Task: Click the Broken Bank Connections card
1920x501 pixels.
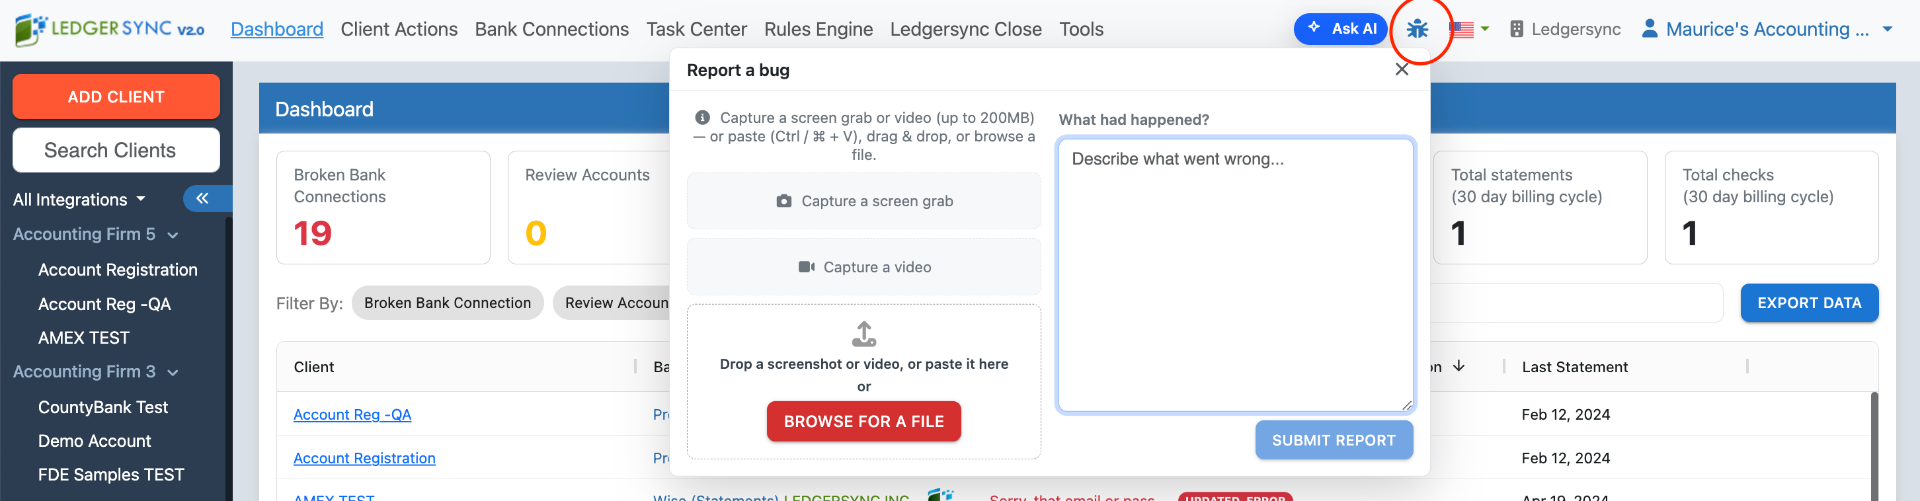Action: click(383, 208)
